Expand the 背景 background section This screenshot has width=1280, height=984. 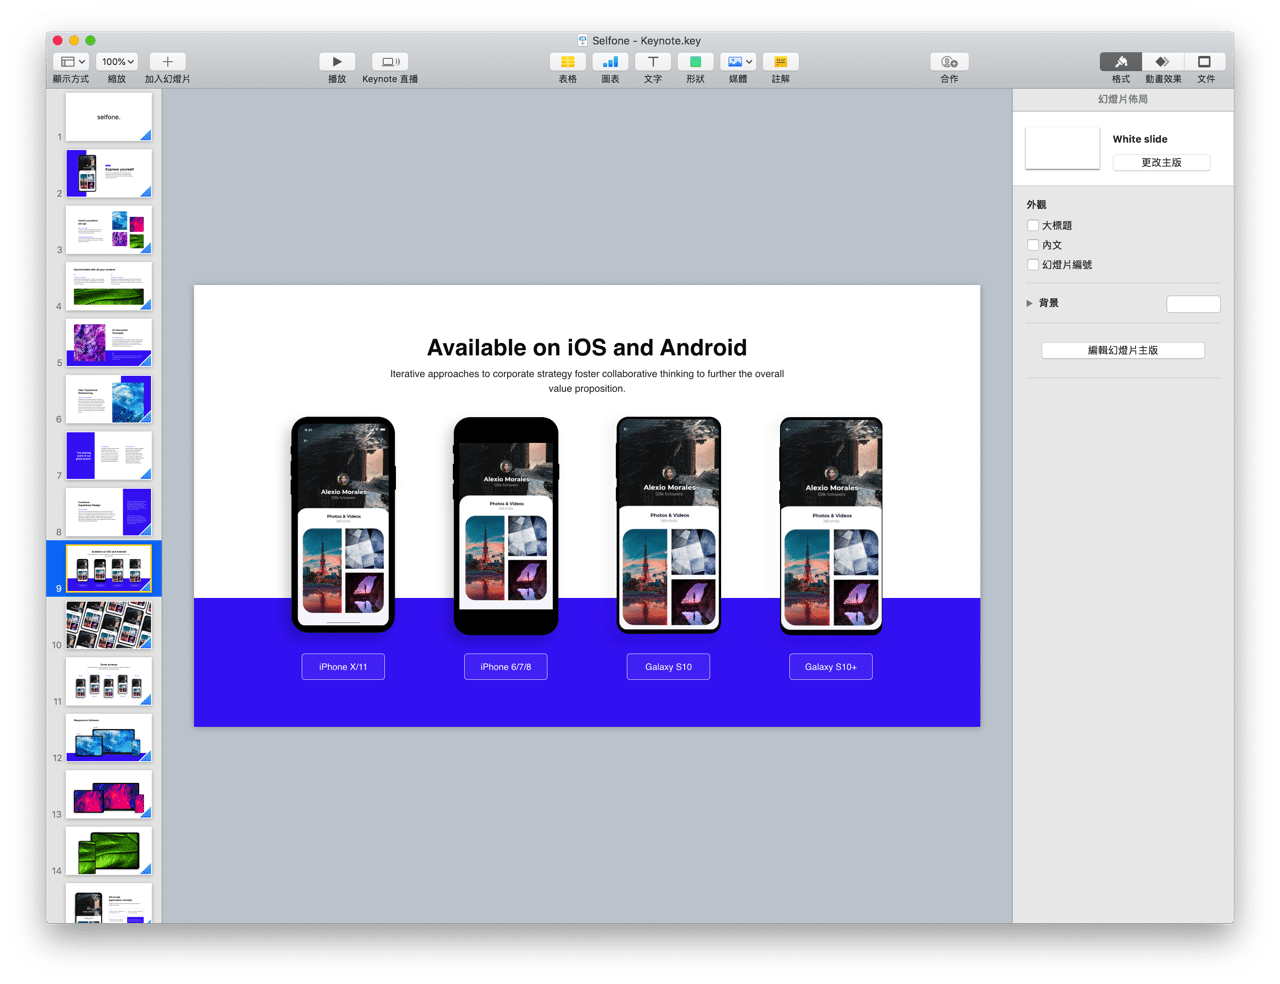click(1029, 303)
